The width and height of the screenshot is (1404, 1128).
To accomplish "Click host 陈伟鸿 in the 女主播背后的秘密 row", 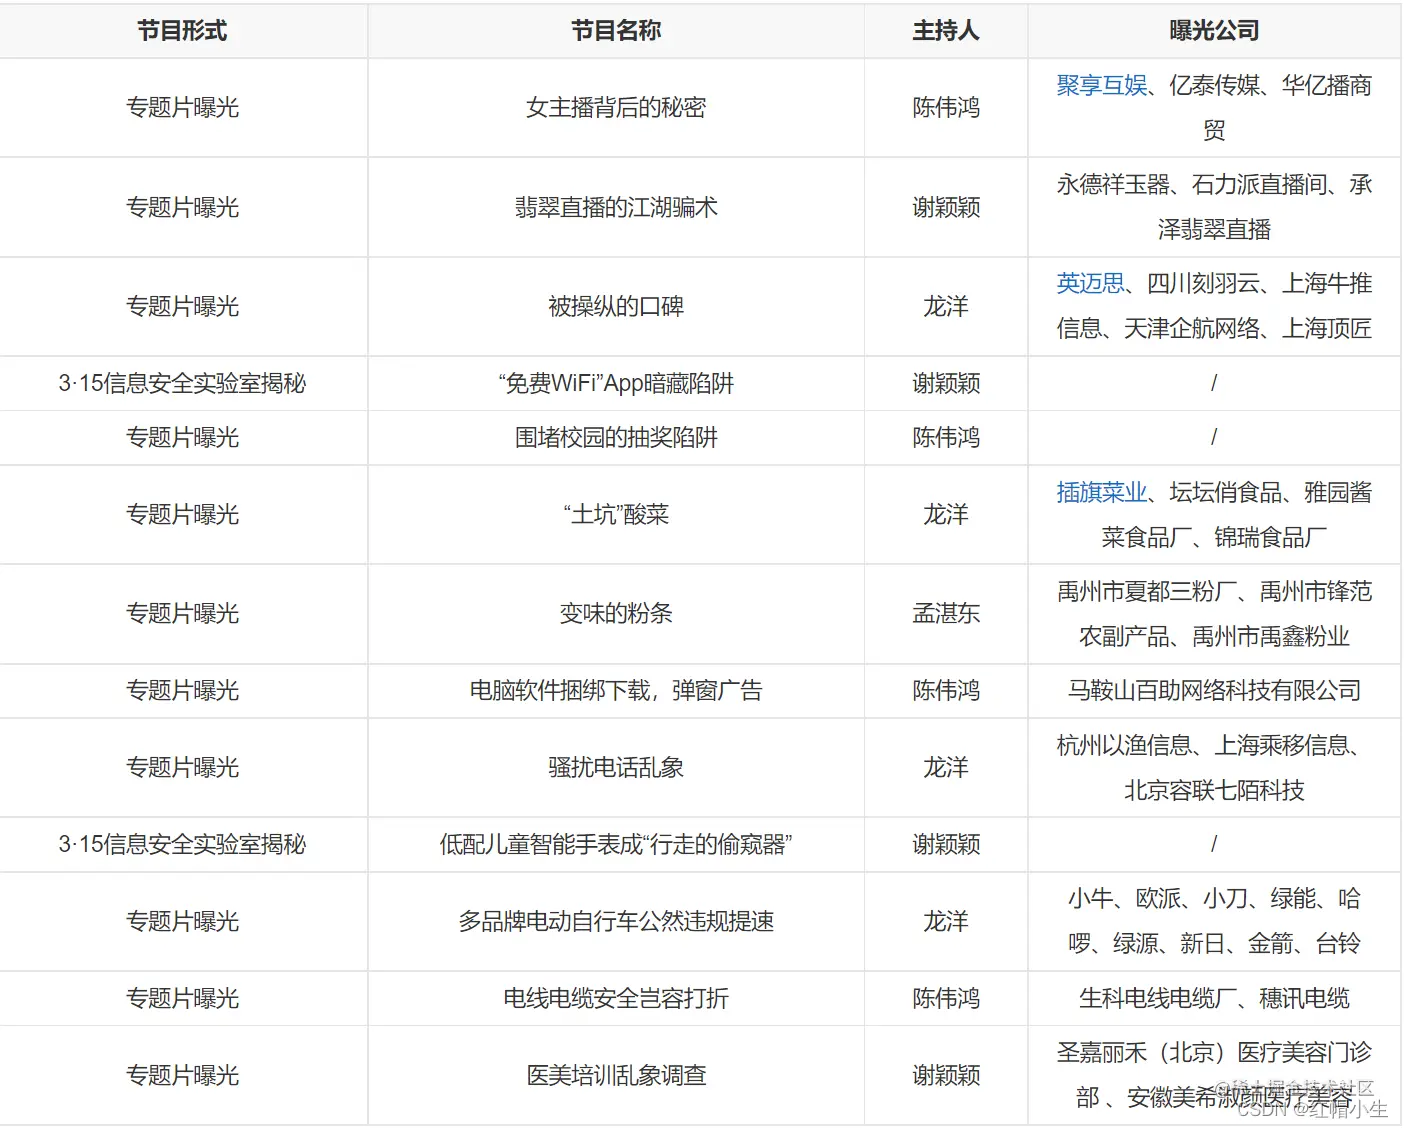I will pyautogui.click(x=946, y=108).
